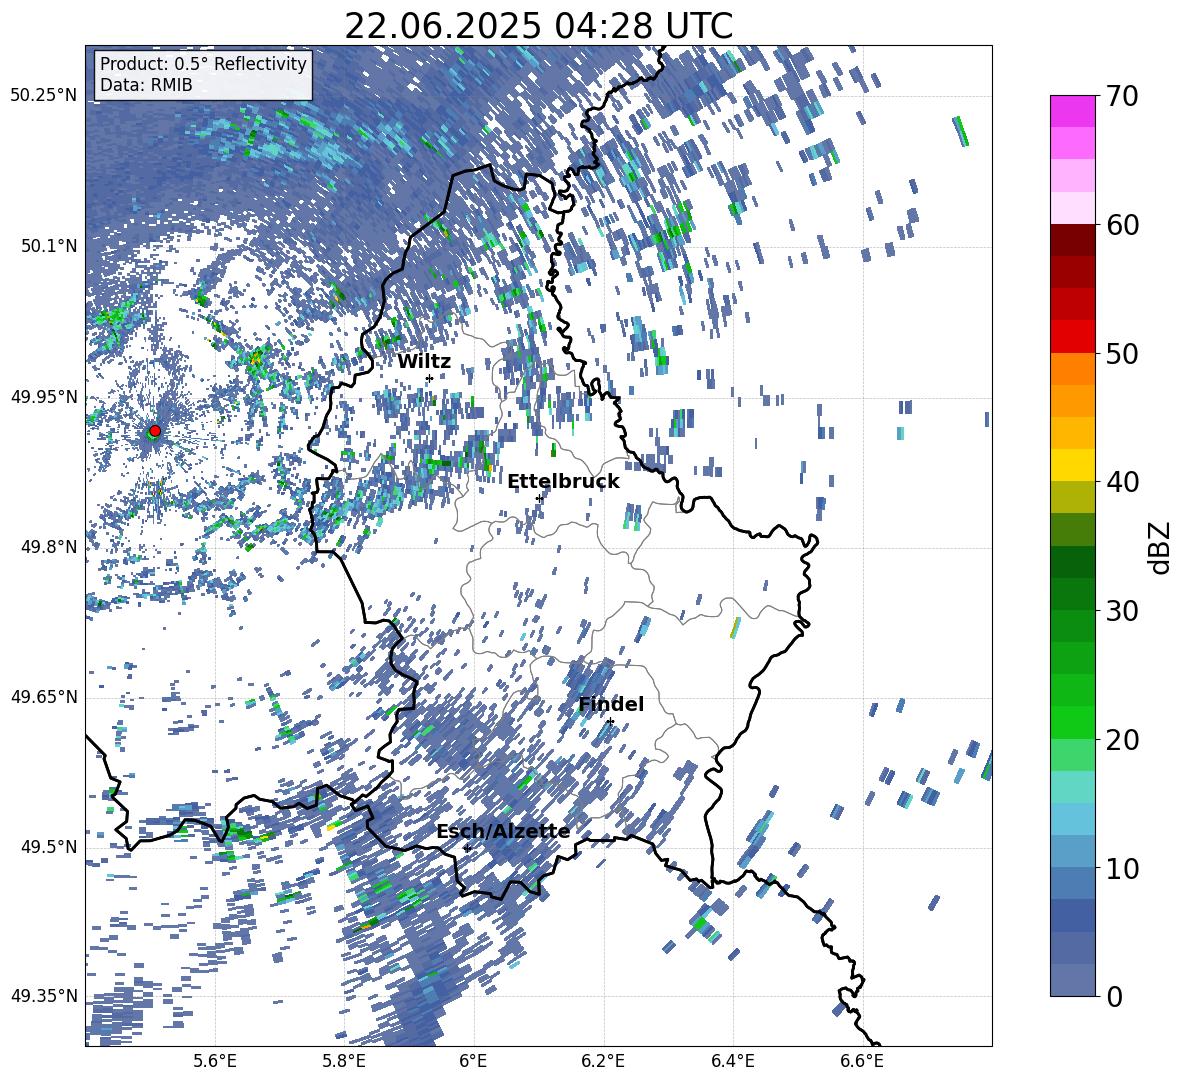Click the Ettelbruck location cross marker
Screen dimensions: 1184x1081
click(x=539, y=499)
